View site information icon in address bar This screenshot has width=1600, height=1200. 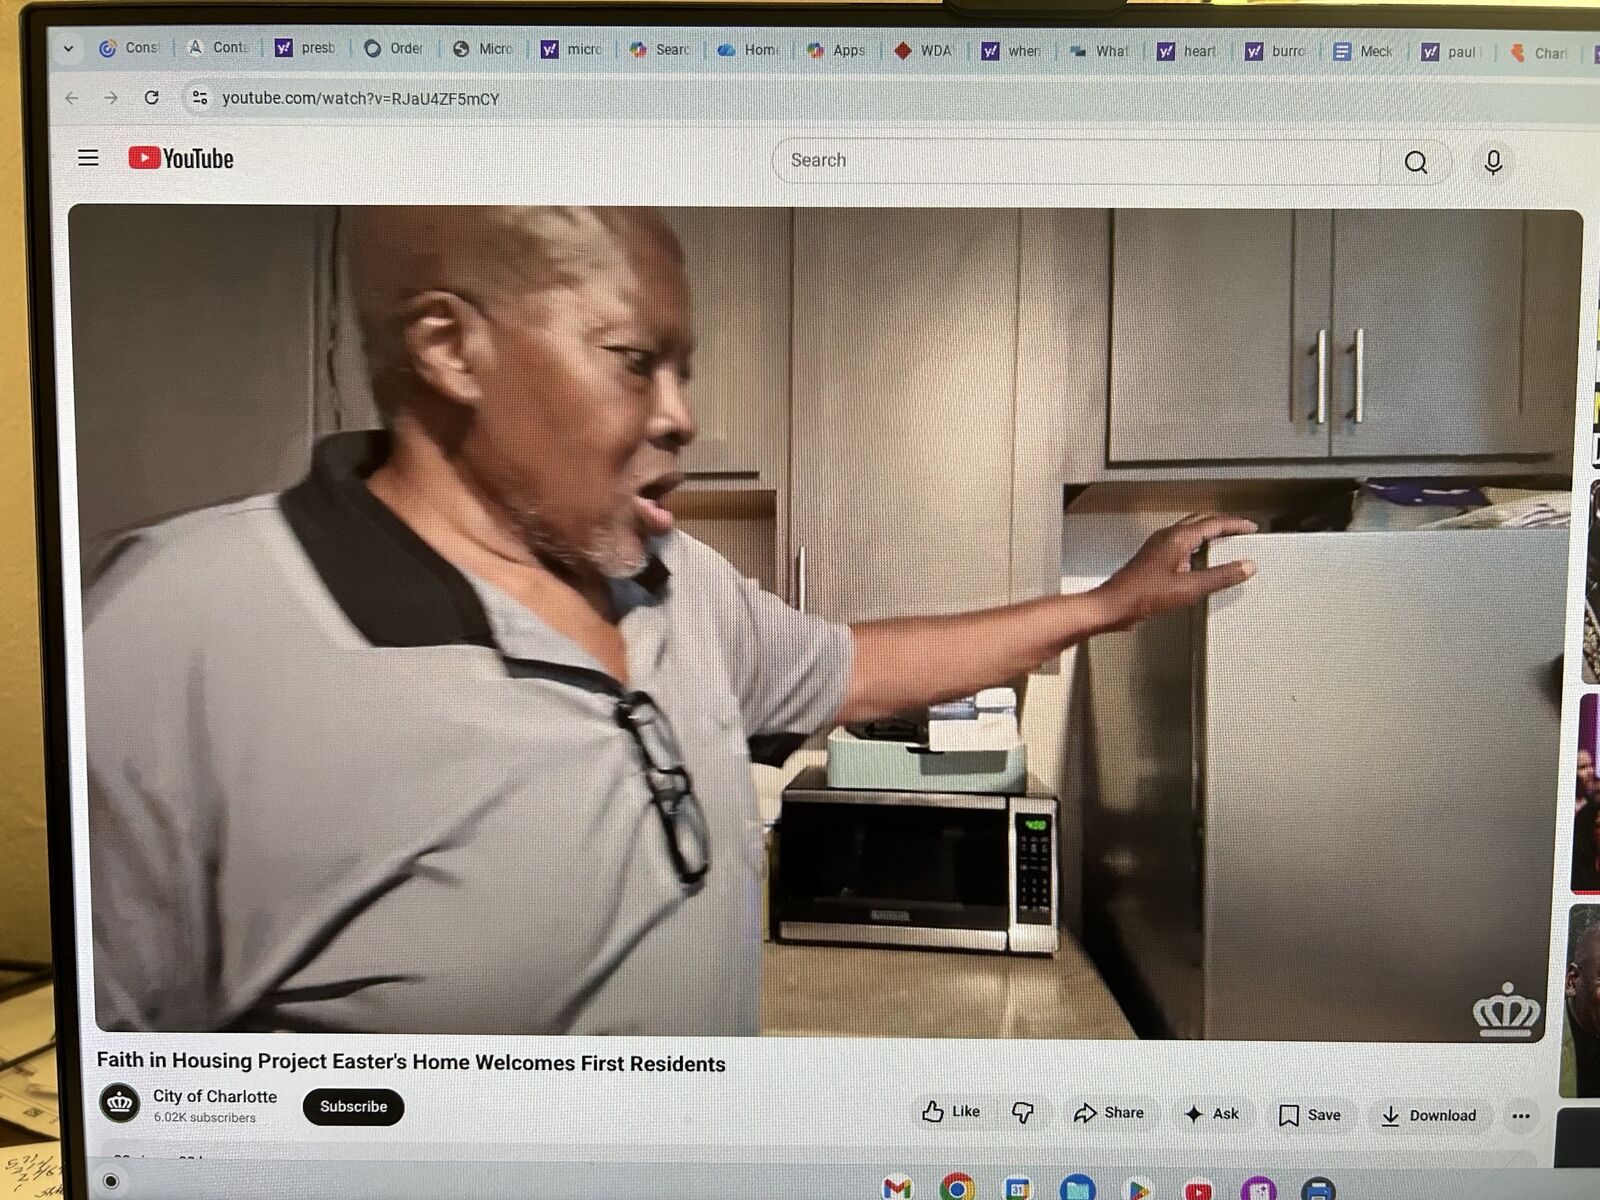point(200,97)
